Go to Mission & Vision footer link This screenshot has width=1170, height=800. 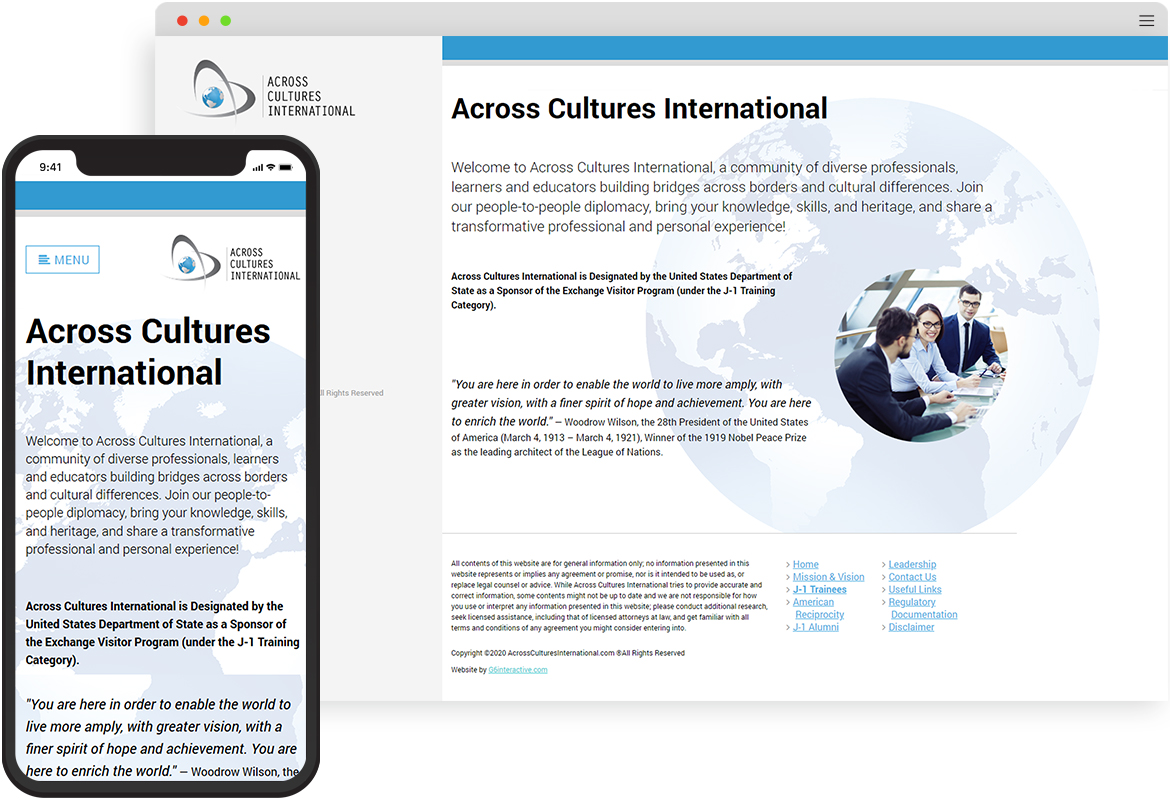coord(828,577)
